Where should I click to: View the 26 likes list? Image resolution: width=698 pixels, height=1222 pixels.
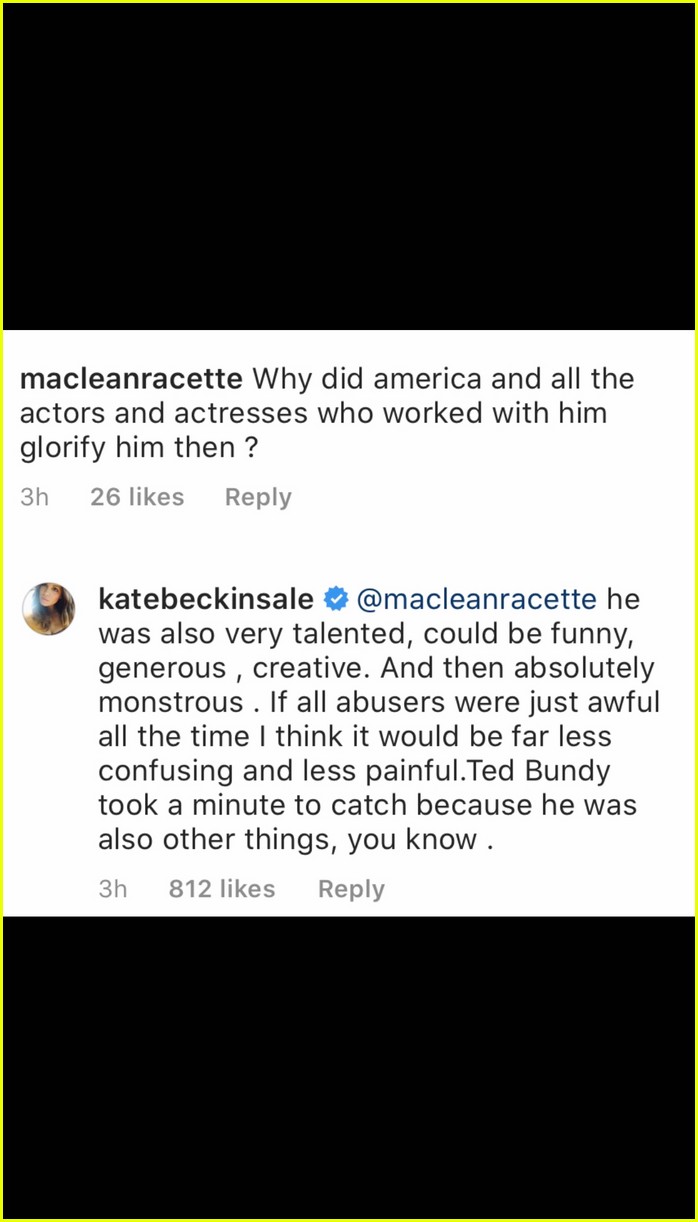pyautogui.click(x=137, y=497)
